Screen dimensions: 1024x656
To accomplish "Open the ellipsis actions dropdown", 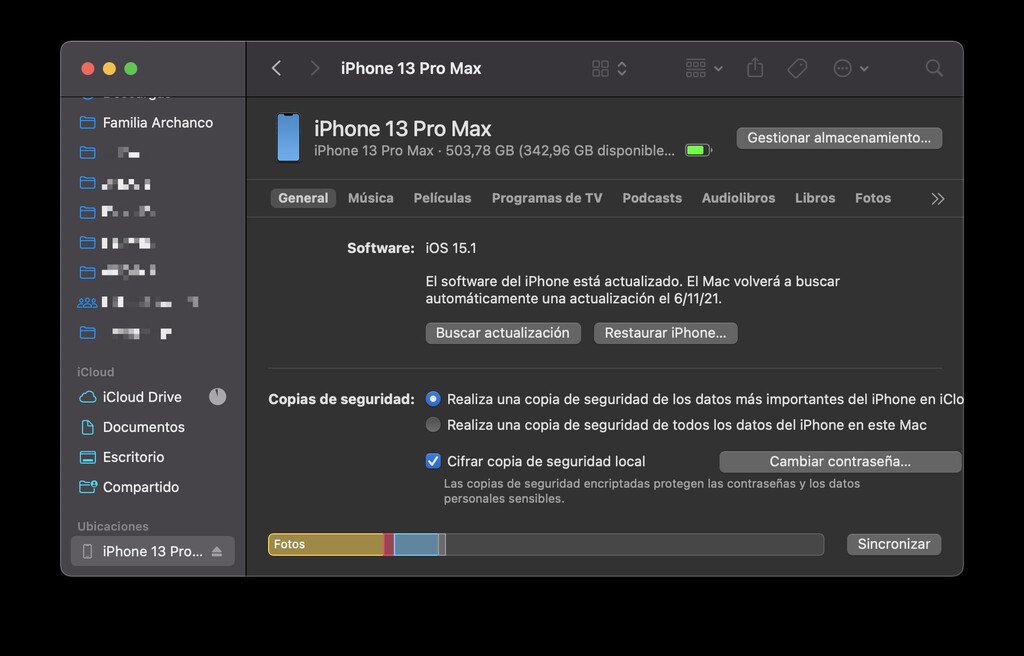I will [x=843, y=68].
